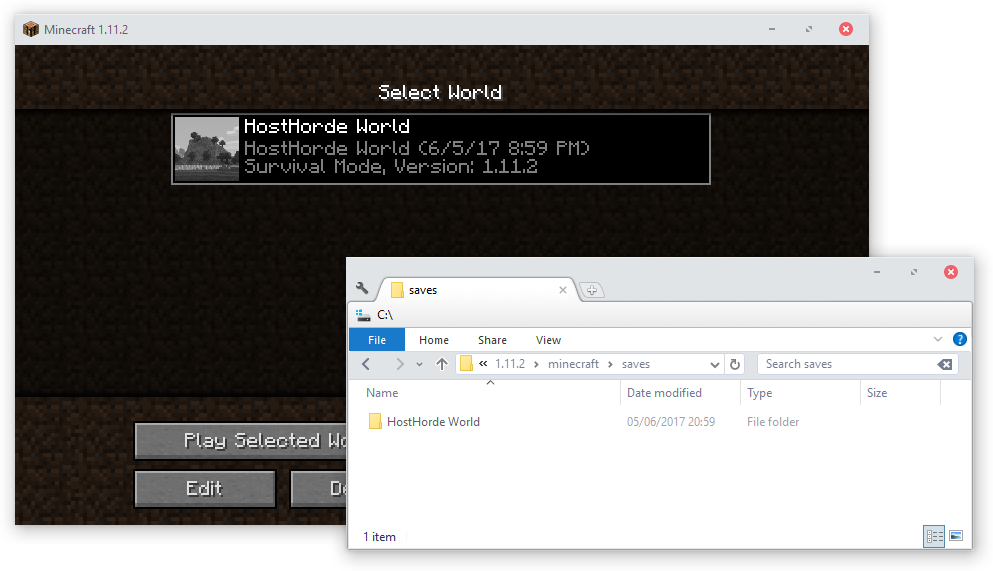The height and width of the screenshot is (571, 993).
Task: Minimize the Minecraft window
Action: (771, 29)
